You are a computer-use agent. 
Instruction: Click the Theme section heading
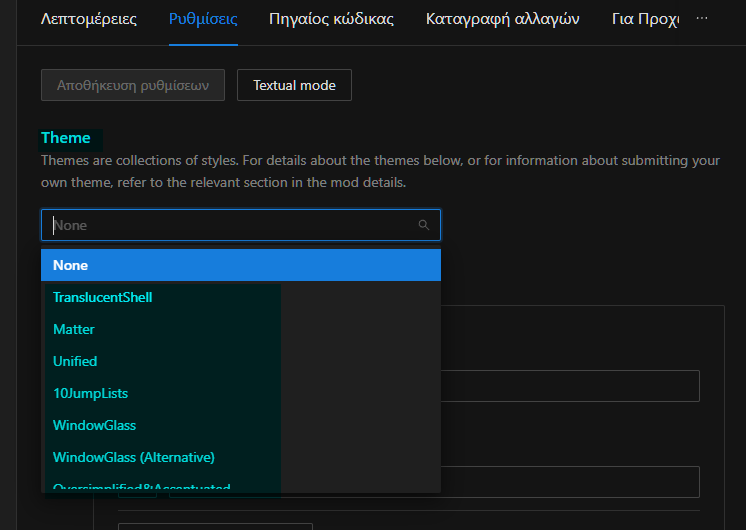pyautogui.click(x=66, y=138)
